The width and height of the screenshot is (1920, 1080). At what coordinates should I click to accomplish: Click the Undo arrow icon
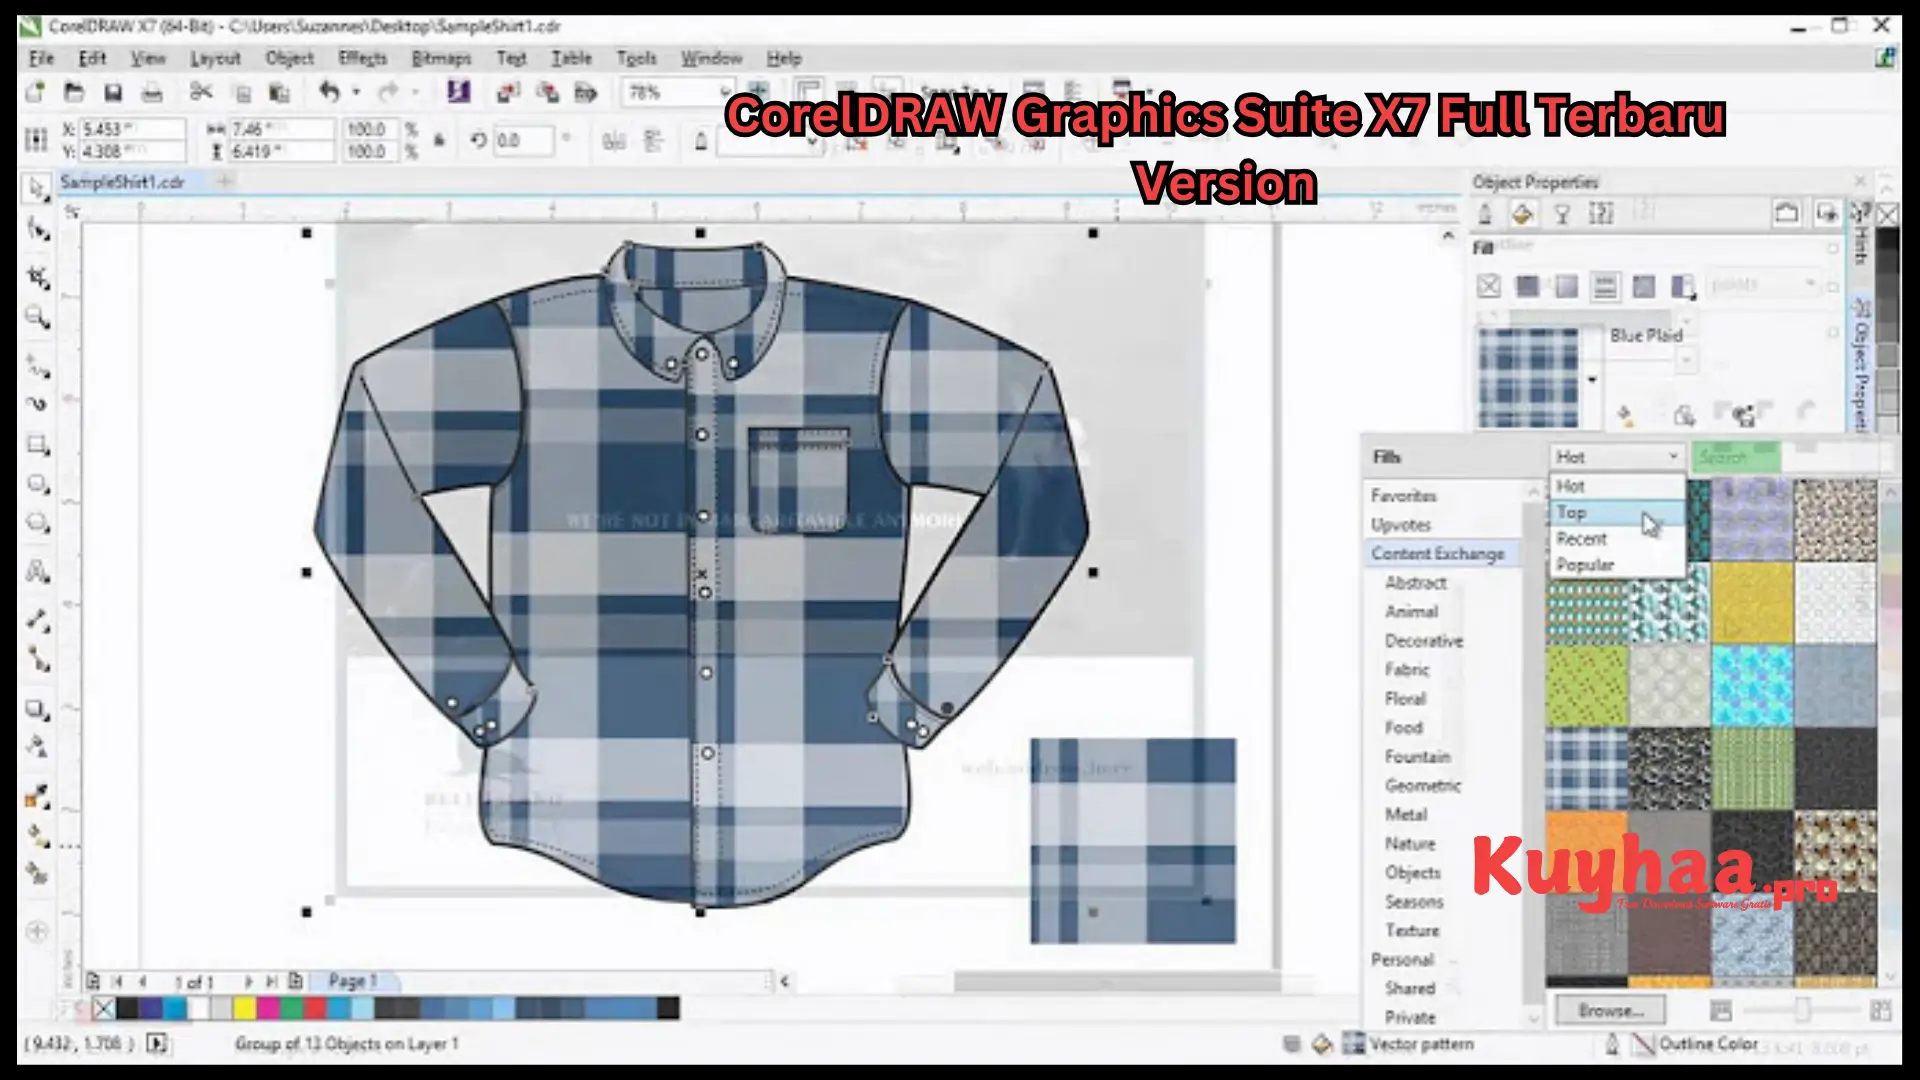pyautogui.click(x=328, y=92)
